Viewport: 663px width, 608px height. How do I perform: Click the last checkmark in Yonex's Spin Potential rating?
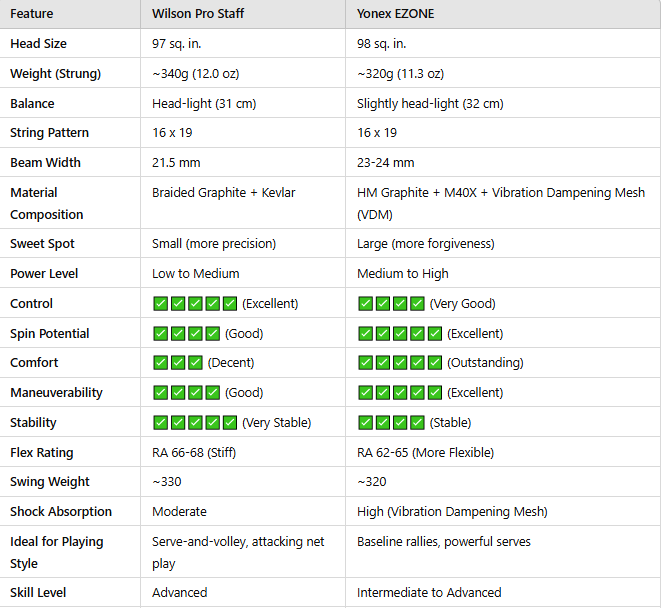[435, 333]
